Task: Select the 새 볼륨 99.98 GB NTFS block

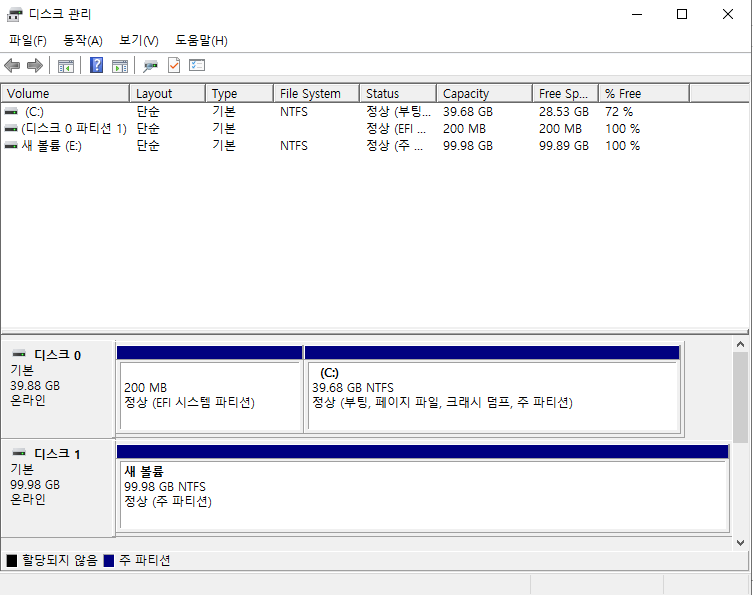Action: tap(423, 488)
